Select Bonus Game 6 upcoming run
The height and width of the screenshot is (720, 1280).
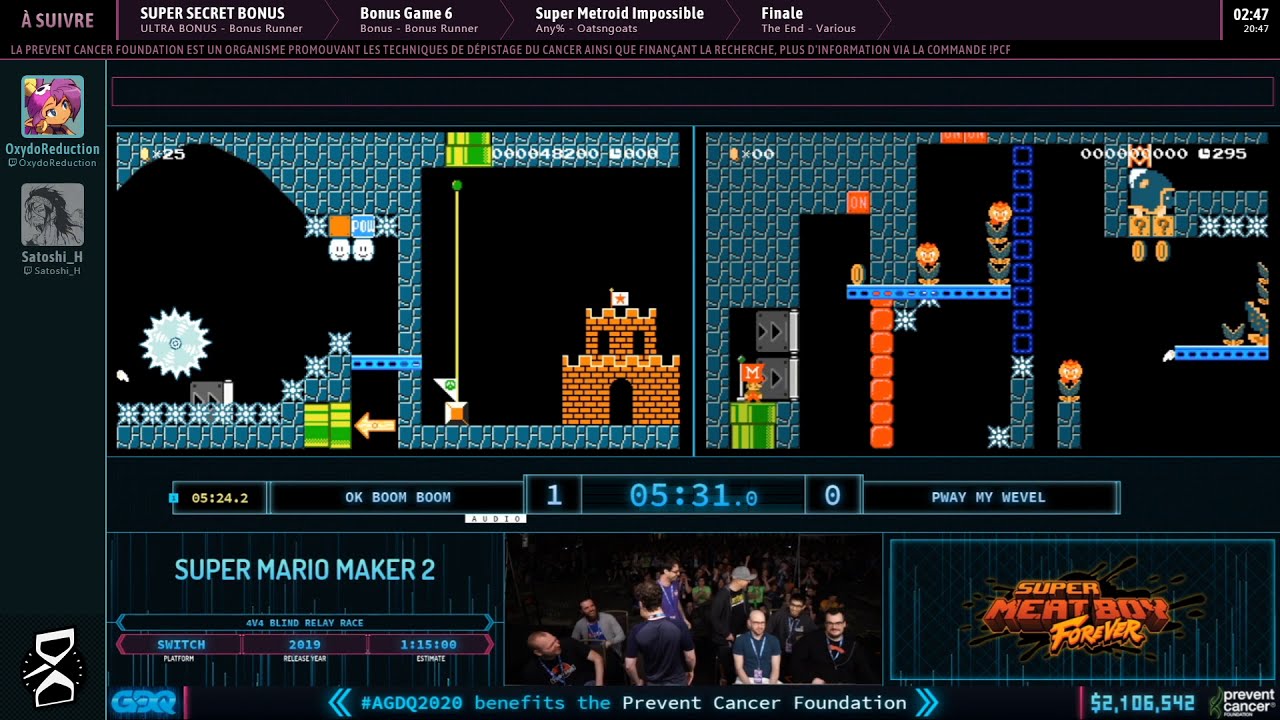point(418,19)
